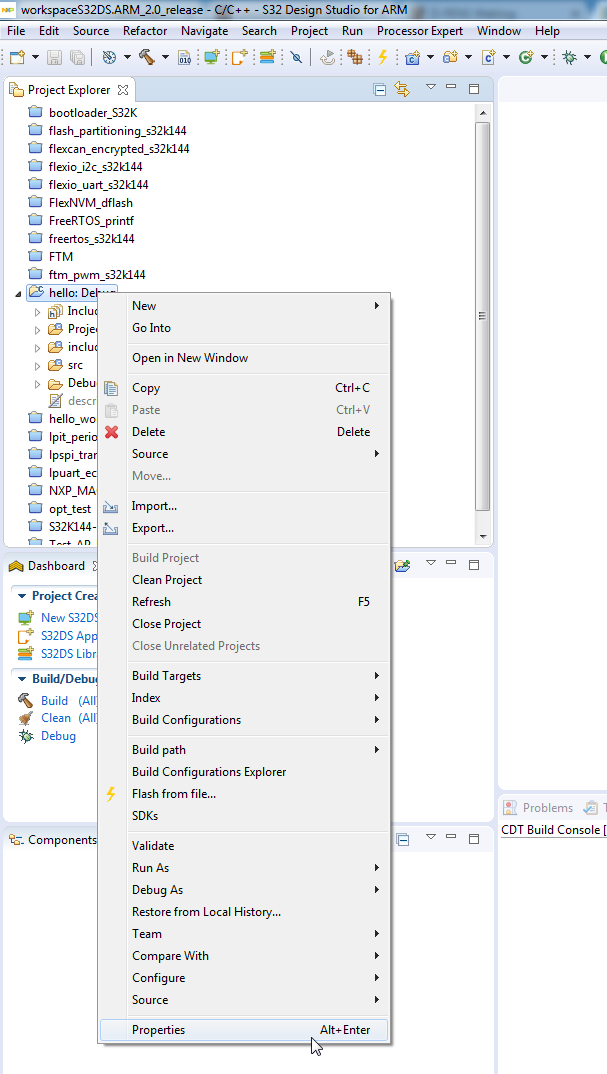Minimize the Project Explorer panel

[x=451, y=87]
